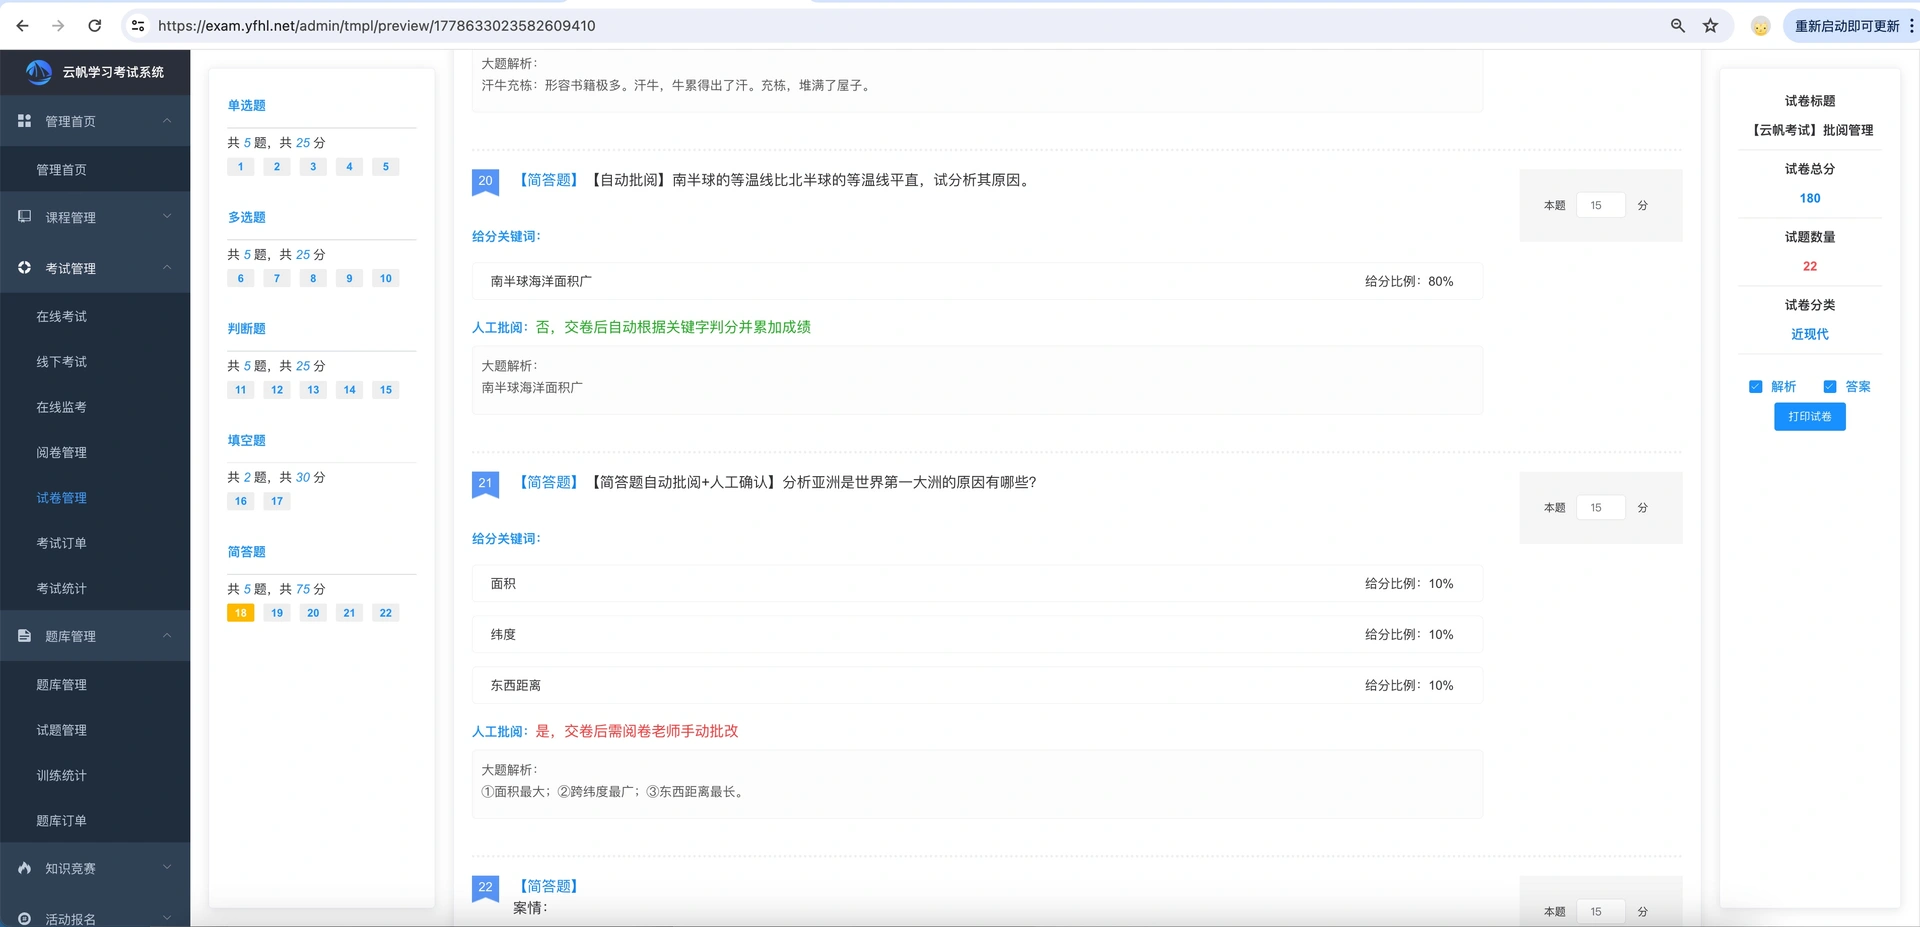Toggle the 答案 checkbox
The image size is (1920, 927).
click(x=1830, y=387)
